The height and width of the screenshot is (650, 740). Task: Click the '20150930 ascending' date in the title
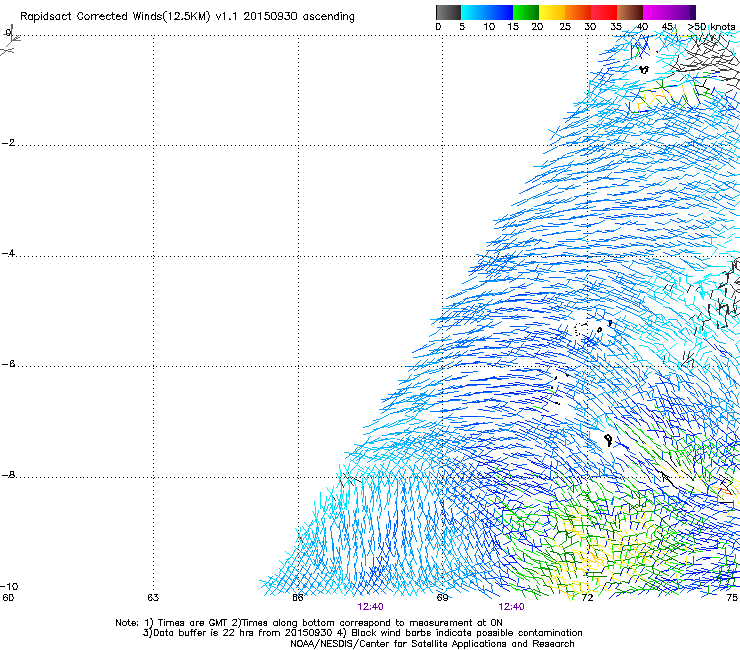pyautogui.click(x=299, y=17)
